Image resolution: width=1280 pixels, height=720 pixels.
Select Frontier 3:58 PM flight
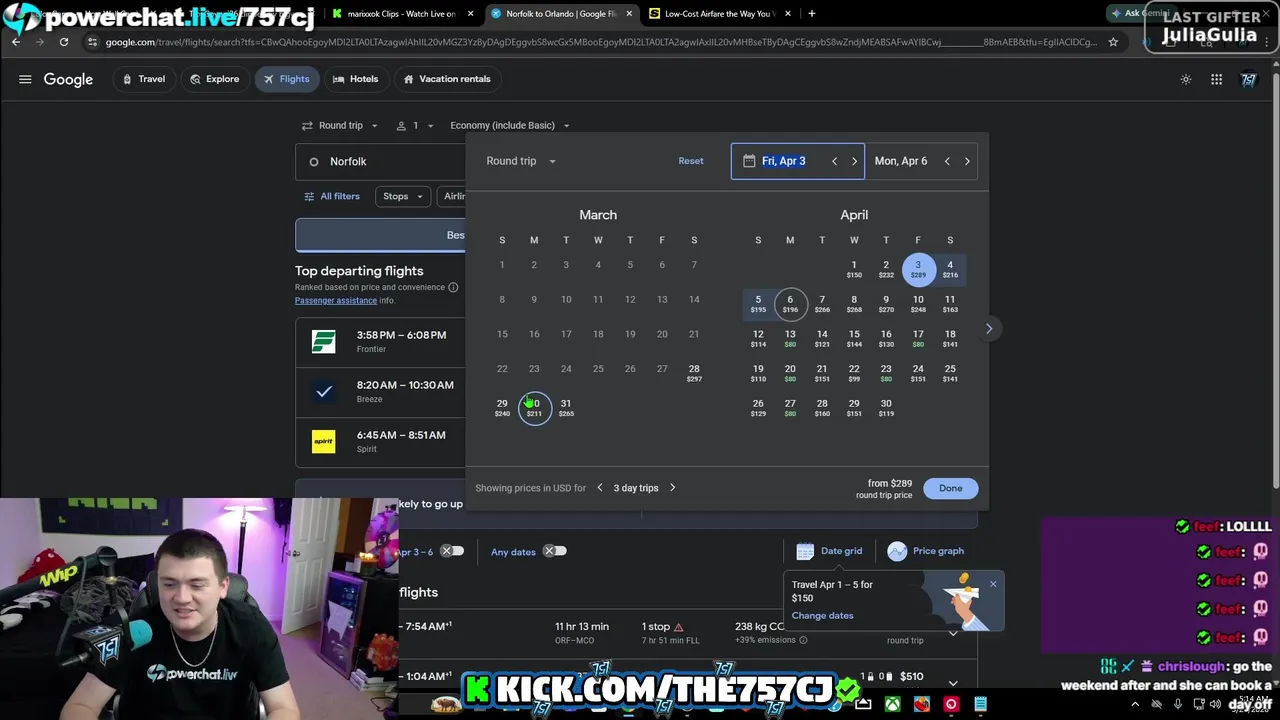point(381,341)
